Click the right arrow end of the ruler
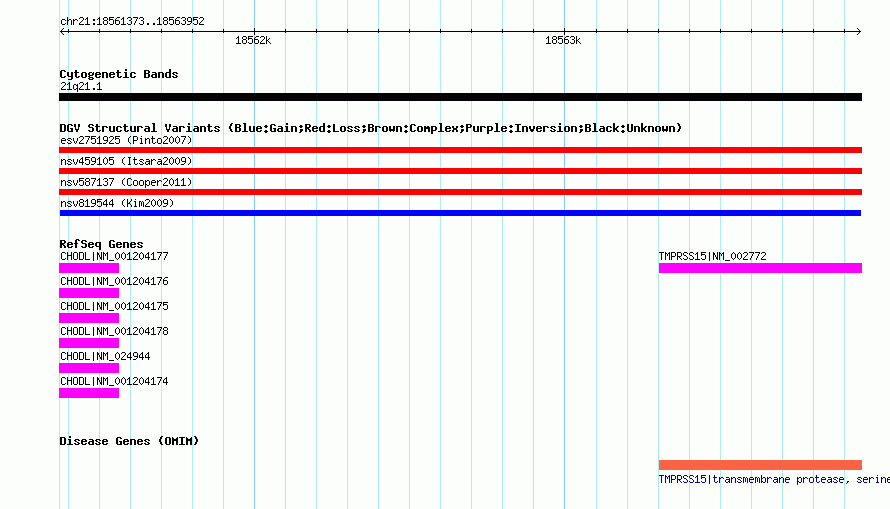890x509 pixels. (858, 31)
